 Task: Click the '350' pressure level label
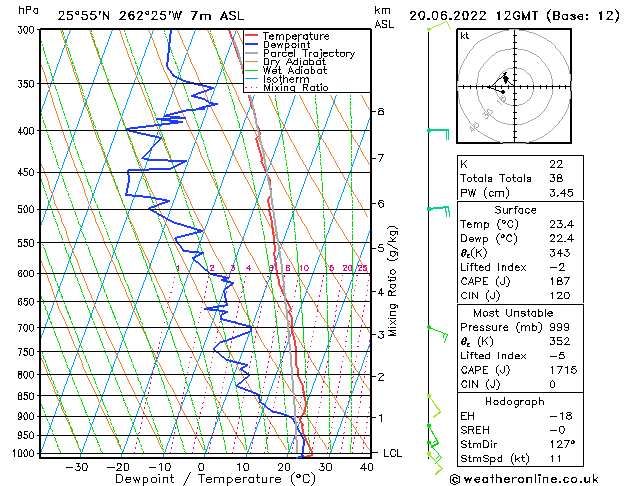(x=28, y=84)
